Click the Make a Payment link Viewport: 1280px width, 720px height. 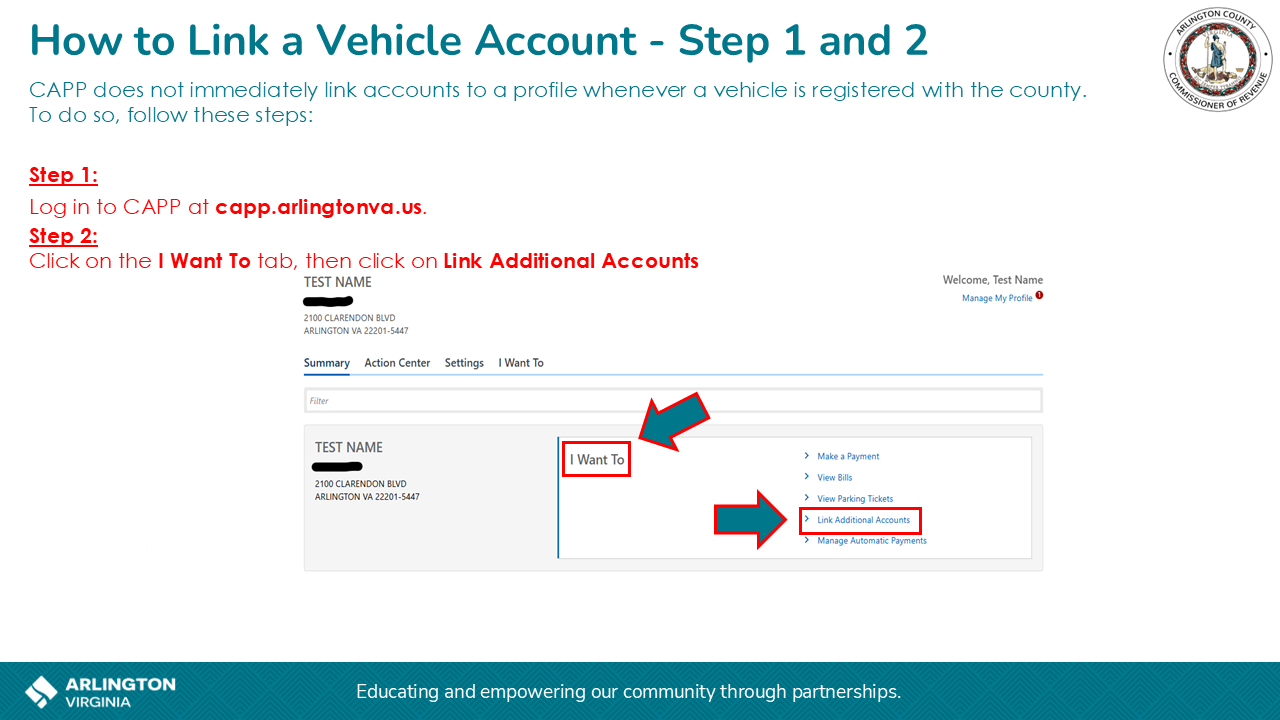pos(848,456)
